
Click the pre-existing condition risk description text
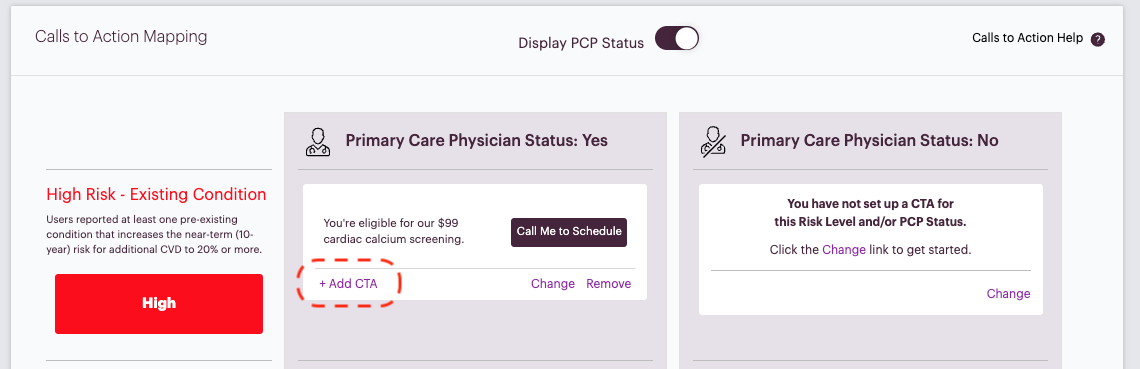155,234
